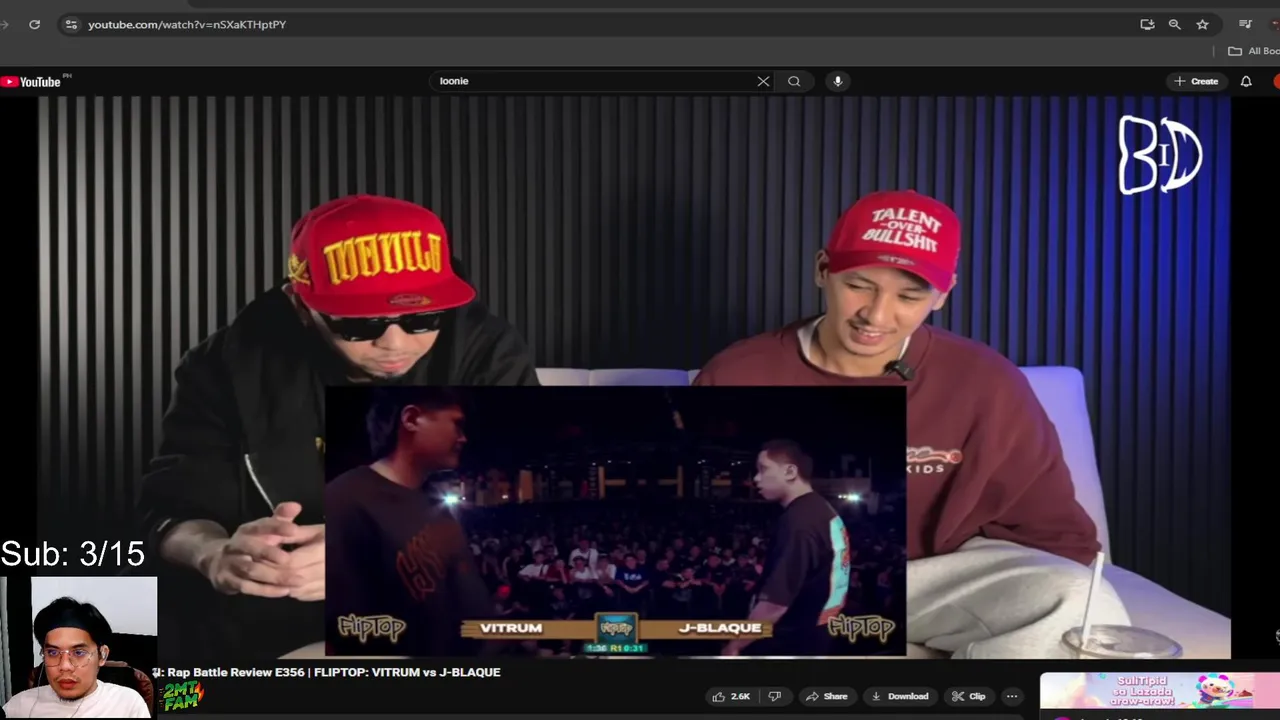Install the app via the address bar icon
This screenshot has height=720, width=1280.
point(1147,24)
